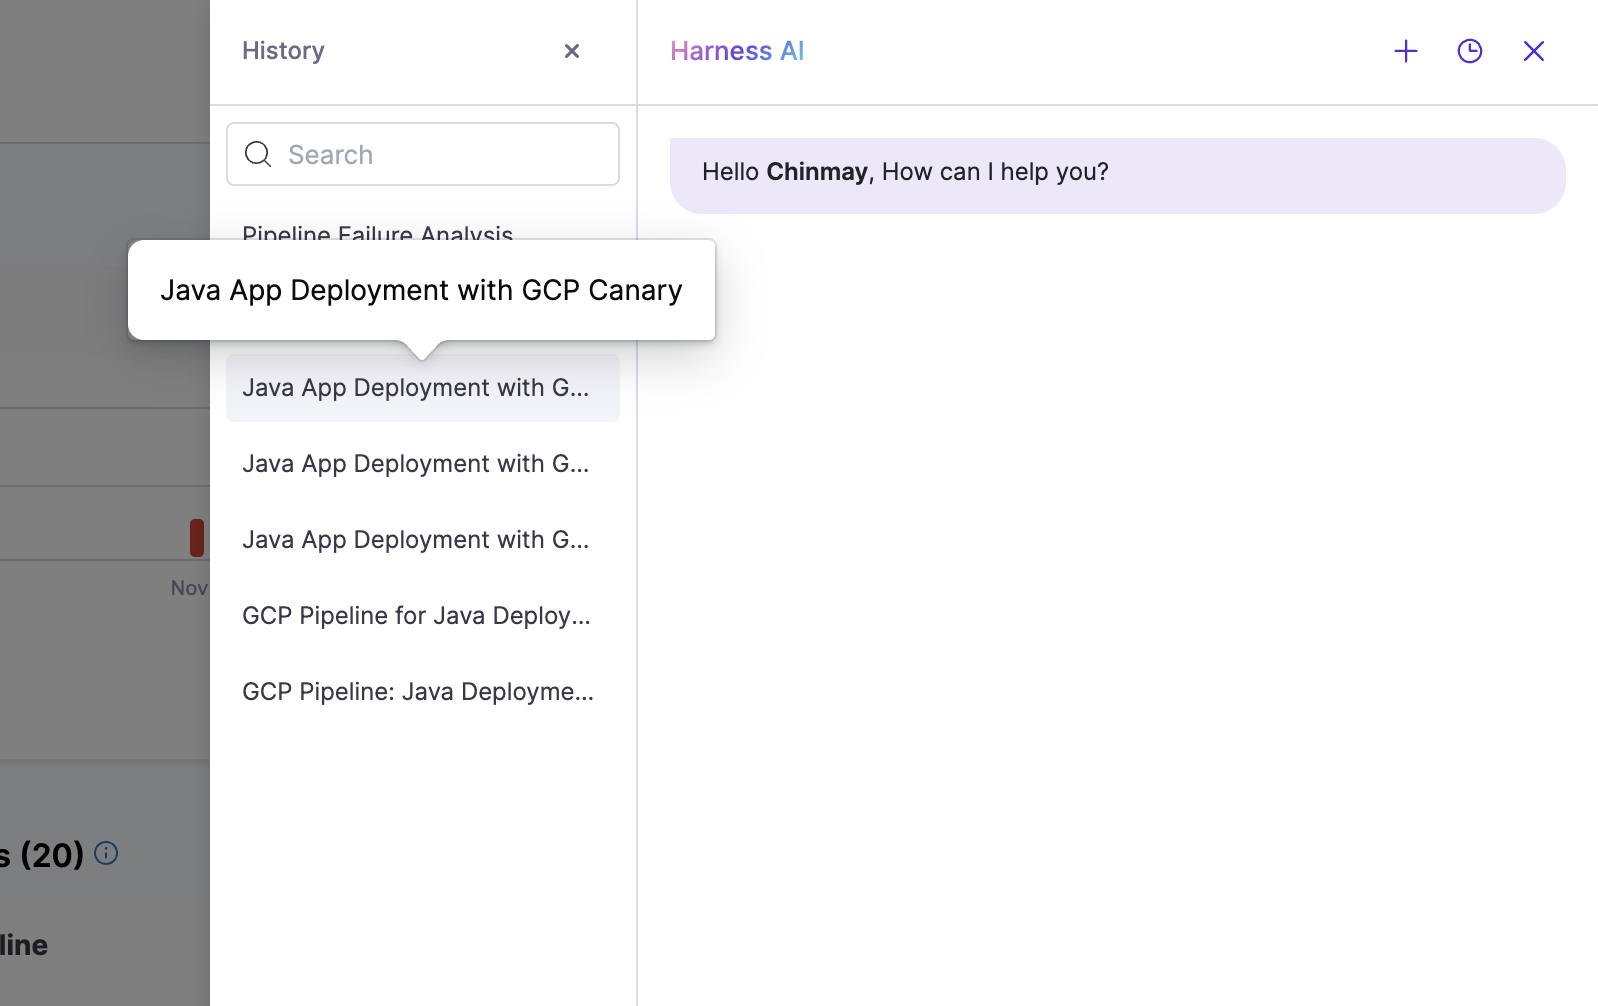Open chat history clock icon

[1470, 51]
